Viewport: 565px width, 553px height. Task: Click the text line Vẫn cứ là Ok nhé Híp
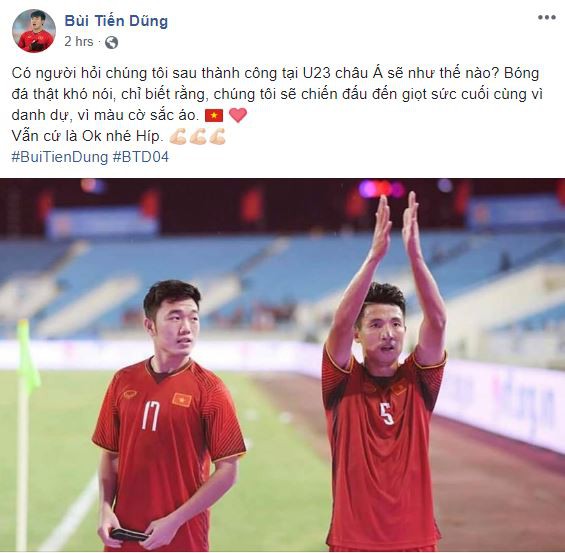pyautogui.click(x=88, y=136)
